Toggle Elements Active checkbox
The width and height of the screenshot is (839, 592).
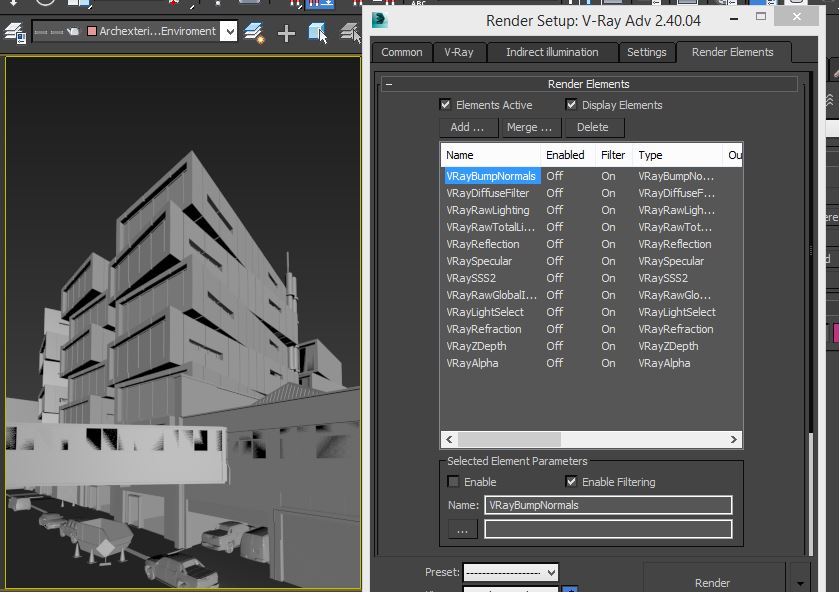click(x=445, y=104)
